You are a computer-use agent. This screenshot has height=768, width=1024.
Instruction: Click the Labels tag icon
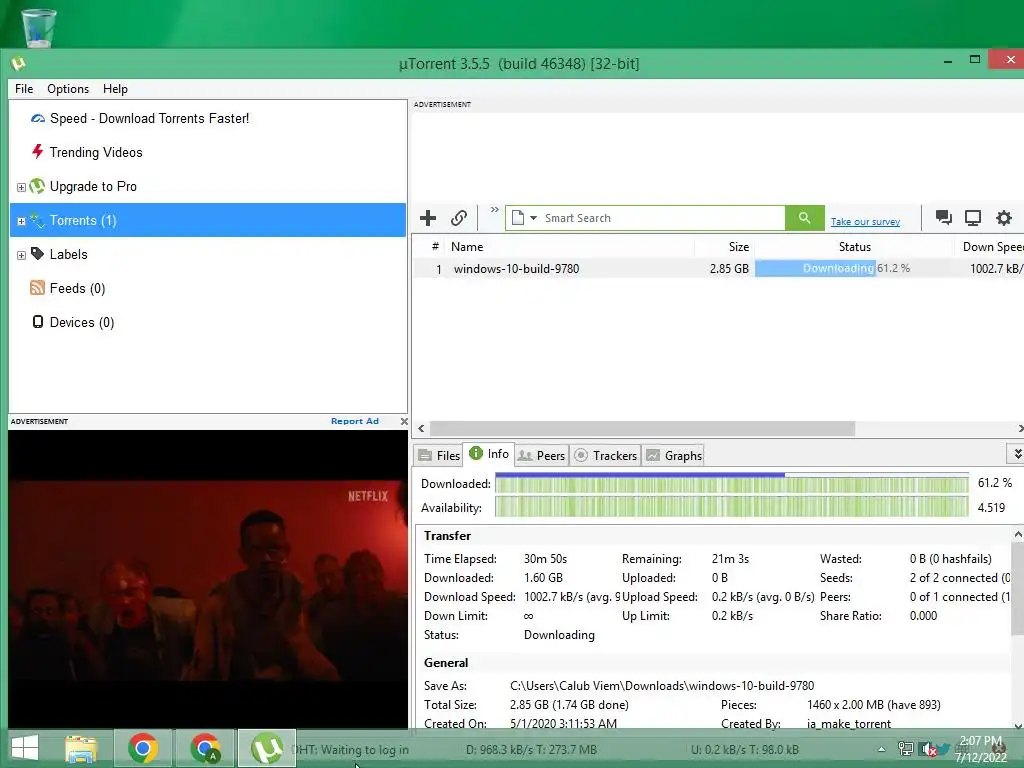tap(37, 253)
